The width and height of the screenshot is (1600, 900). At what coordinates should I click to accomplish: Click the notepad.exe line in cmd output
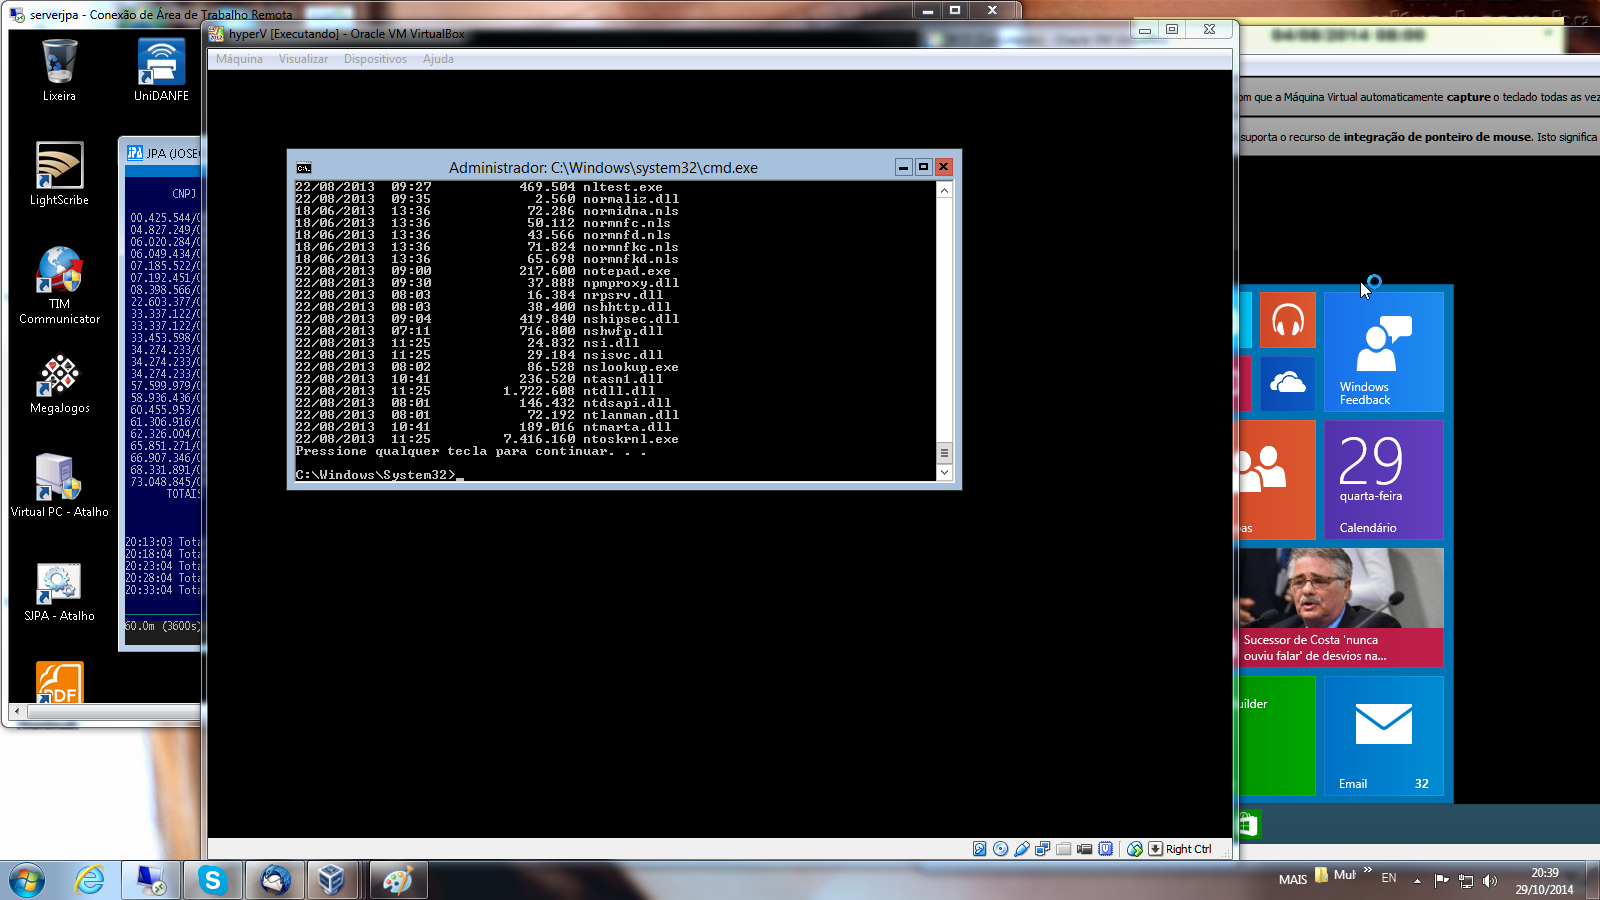pyautogui.click(x=483, y=271)
